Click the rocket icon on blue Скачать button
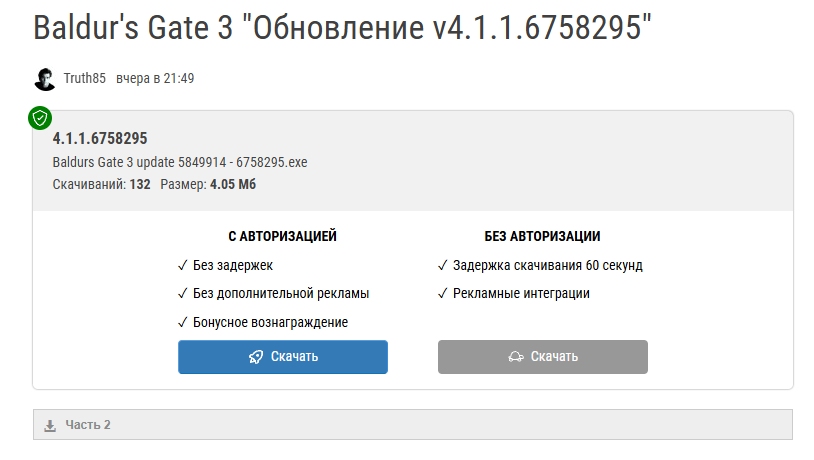814x460 pixels. pyautogui.click(x=256, y=357)
